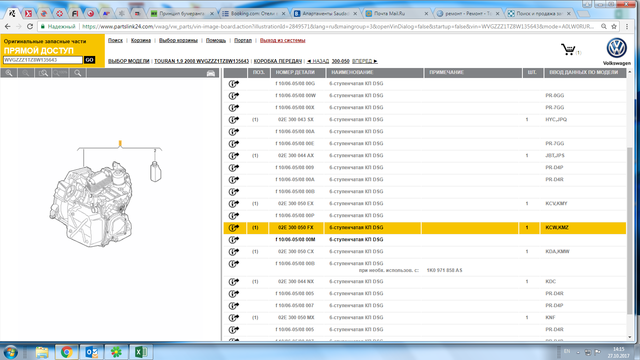
Task: Click the Выход из системы link
Action: tap(282, 40)
